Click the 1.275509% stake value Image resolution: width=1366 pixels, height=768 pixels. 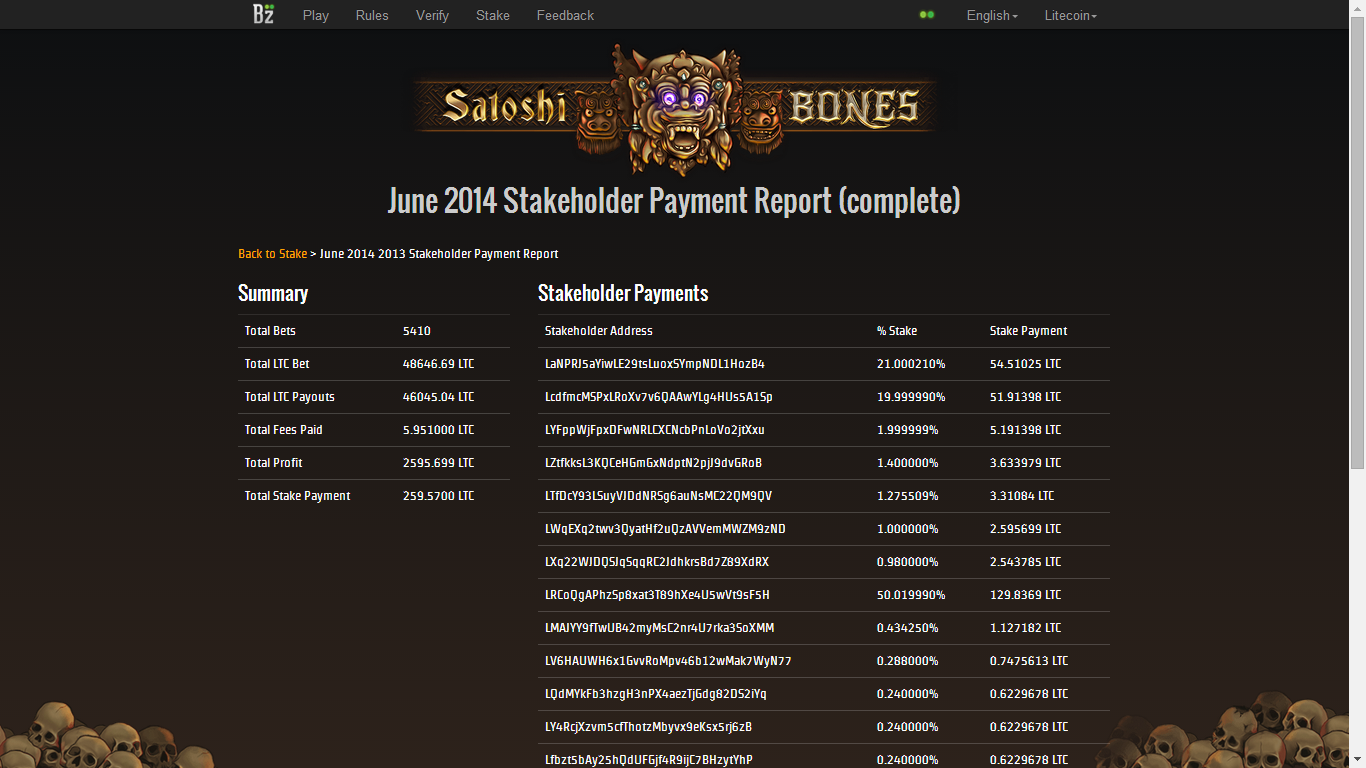(x=908, y=496)
